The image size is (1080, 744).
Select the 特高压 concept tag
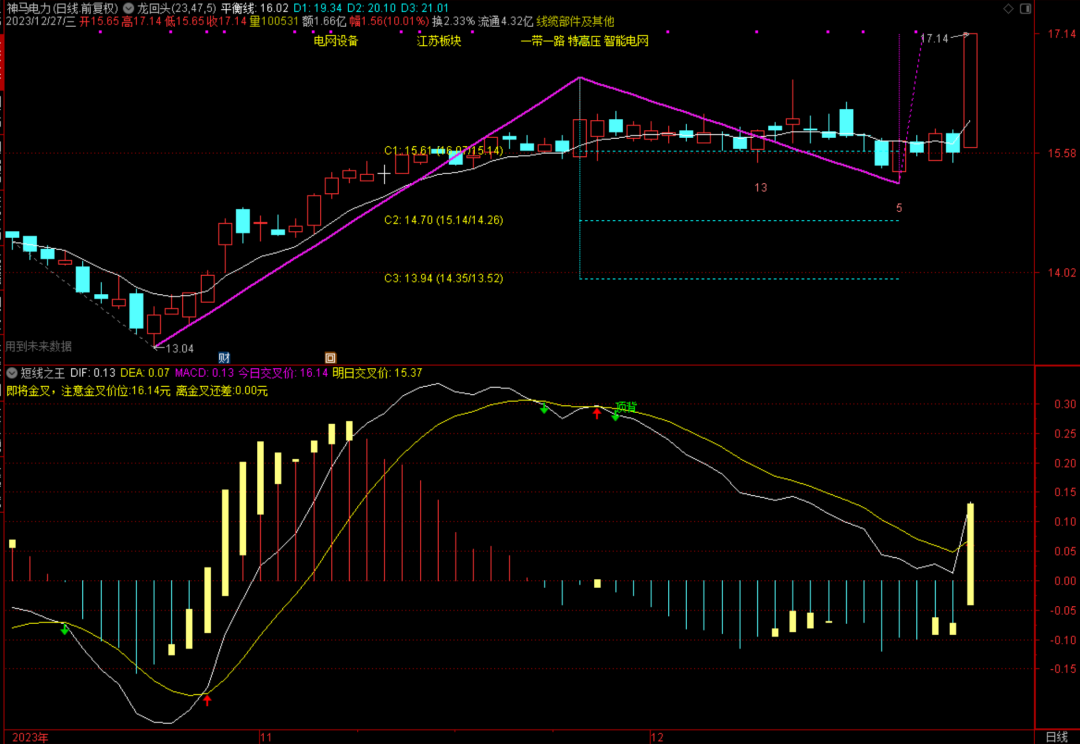pos(582,41)
